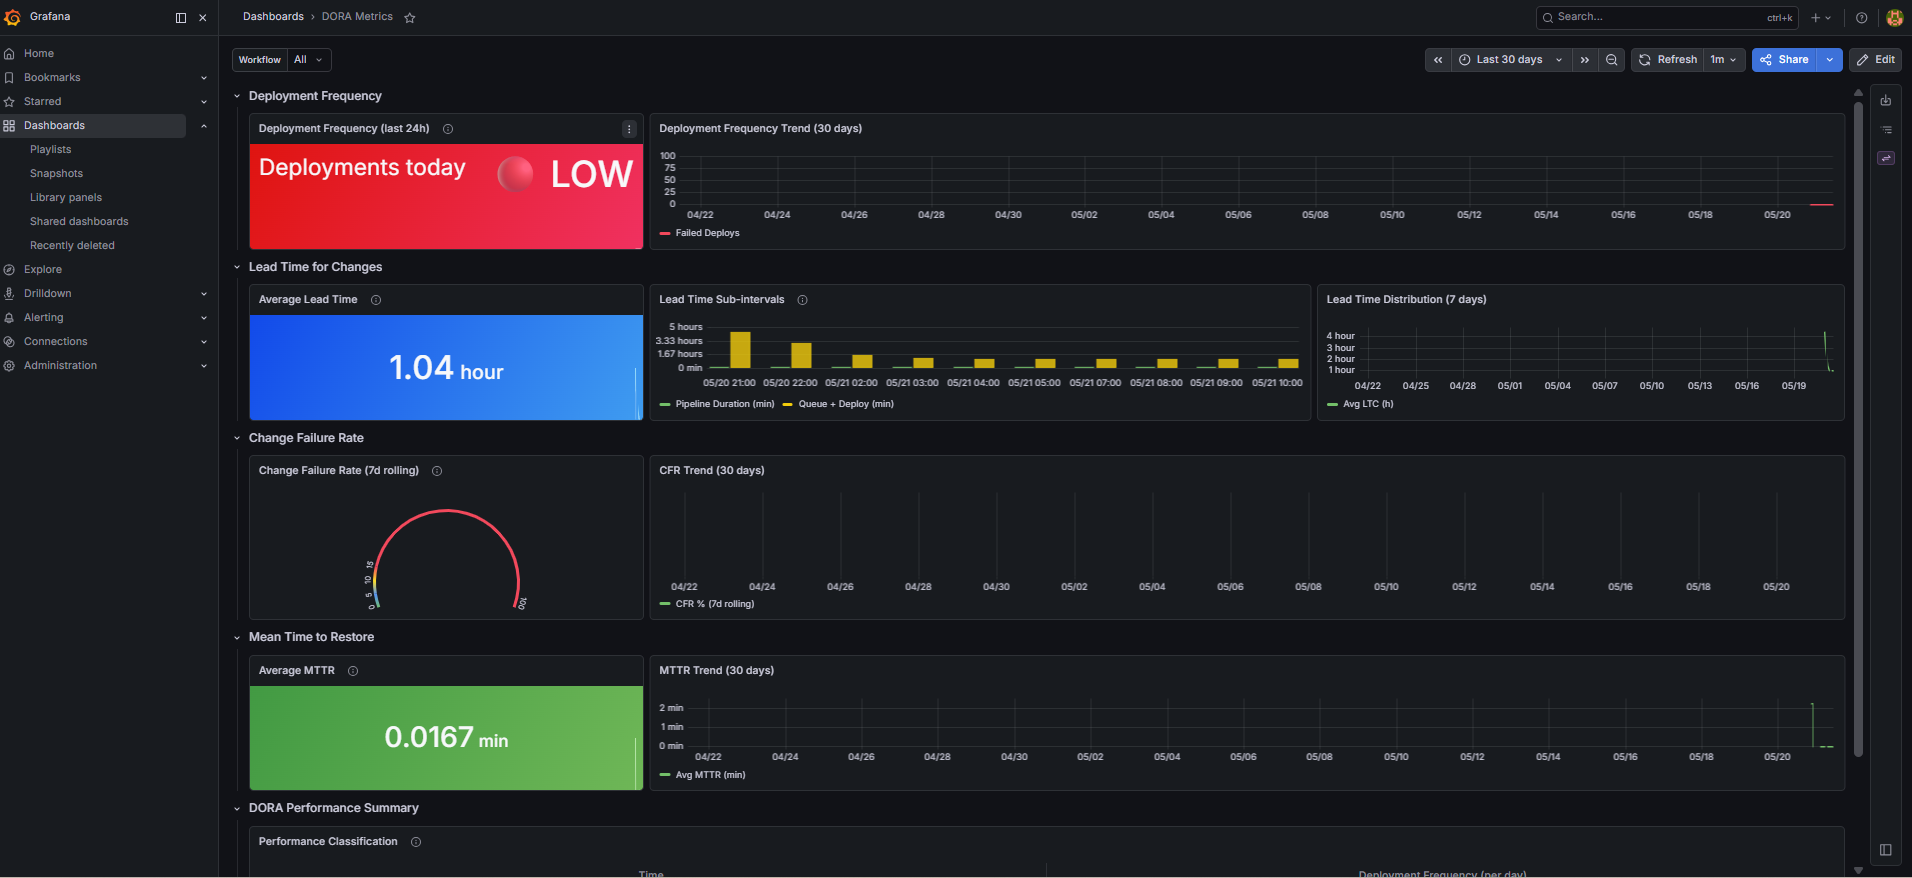The width and height of the screenshot is (1912, 878).
Task: Open Home in navigation
Action: click(x=39, y=54)
